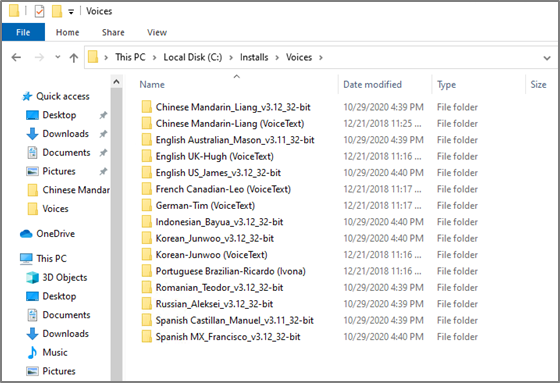Go up one folder level

74,58
